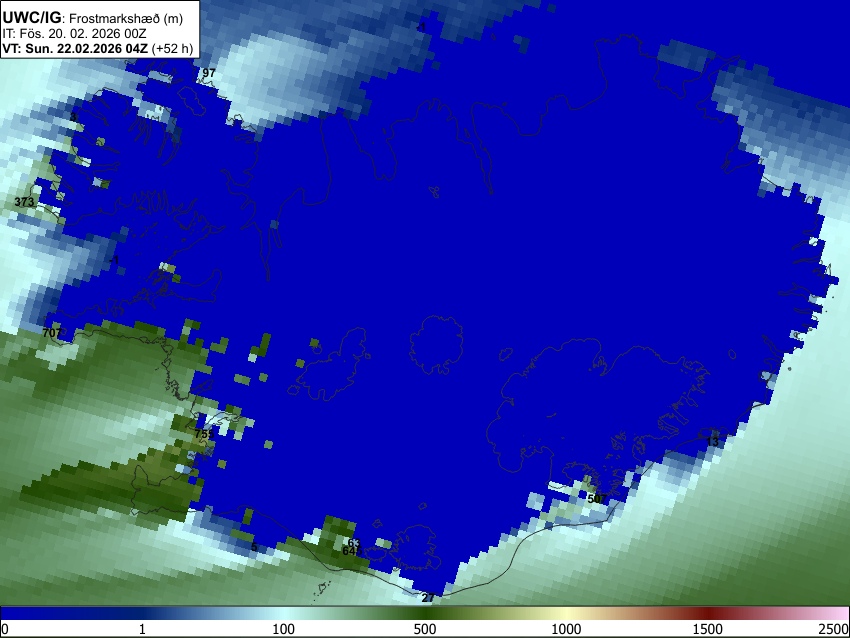Viewport: 850px width, 638px height.
Task: Click the '(+52 h)' forecast offset text
Action: tap(172, 48)
